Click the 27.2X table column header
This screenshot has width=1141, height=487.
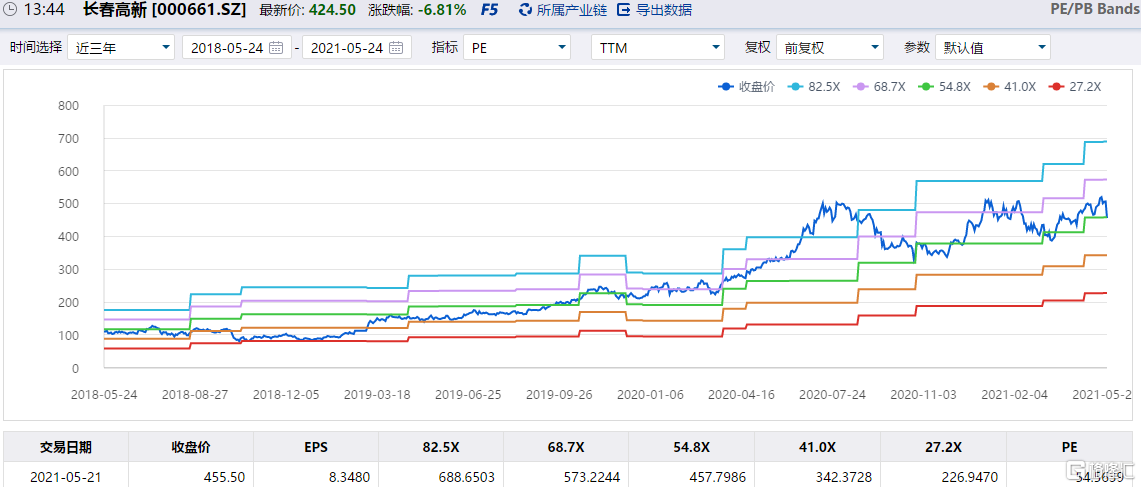943,447
